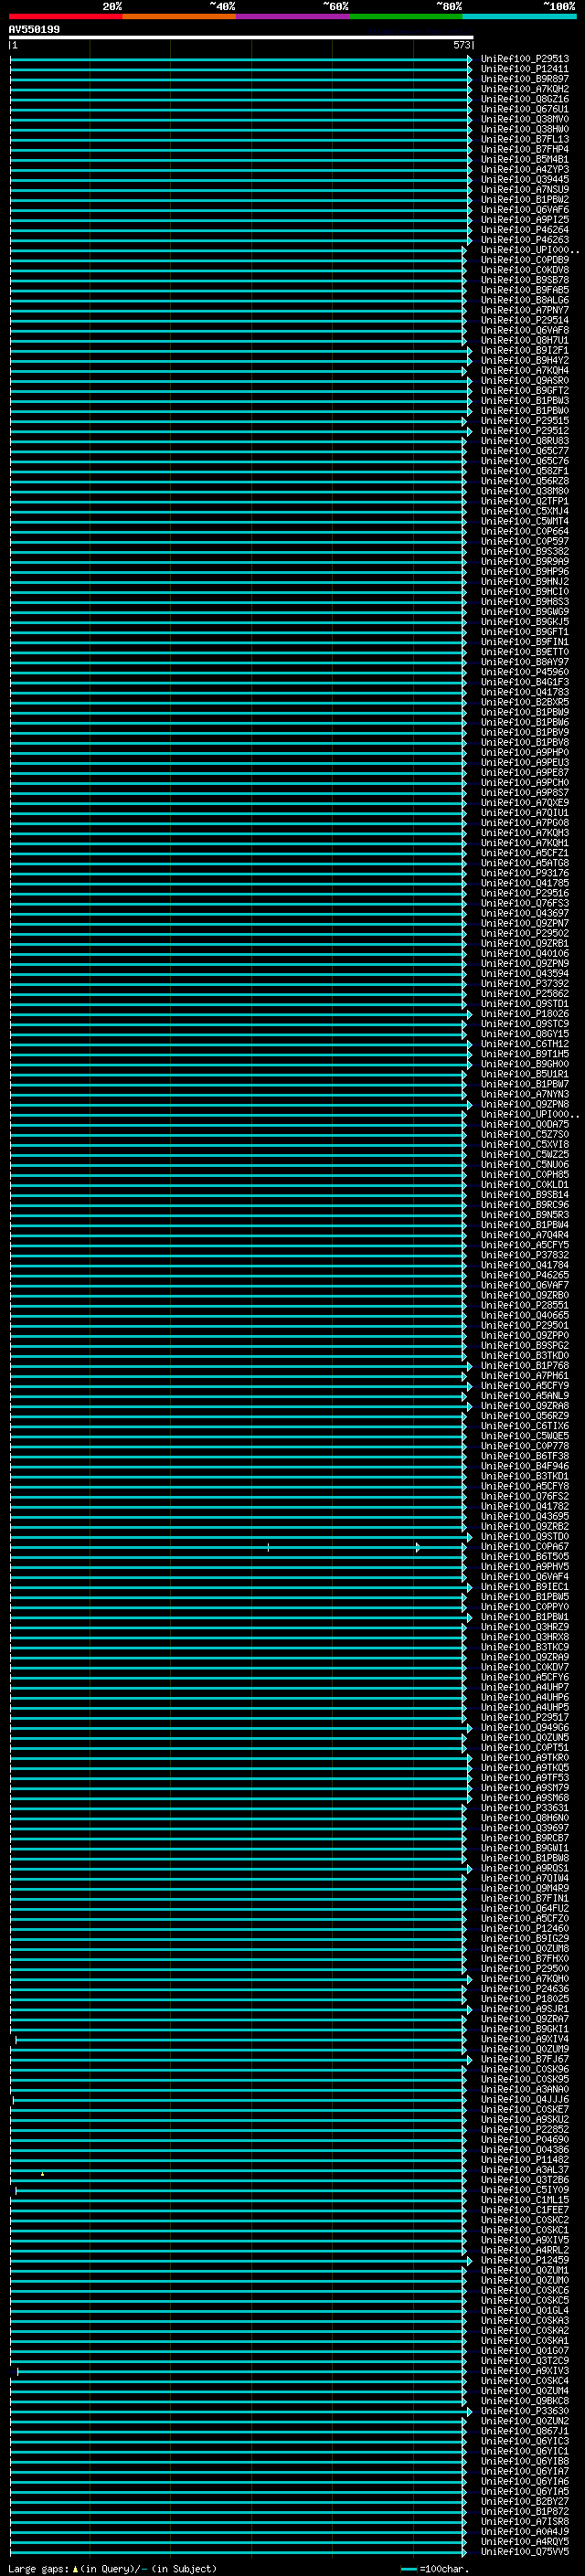Click UniRef100_B5M4B1 label

pyautogui.click(x=524, y=159)
